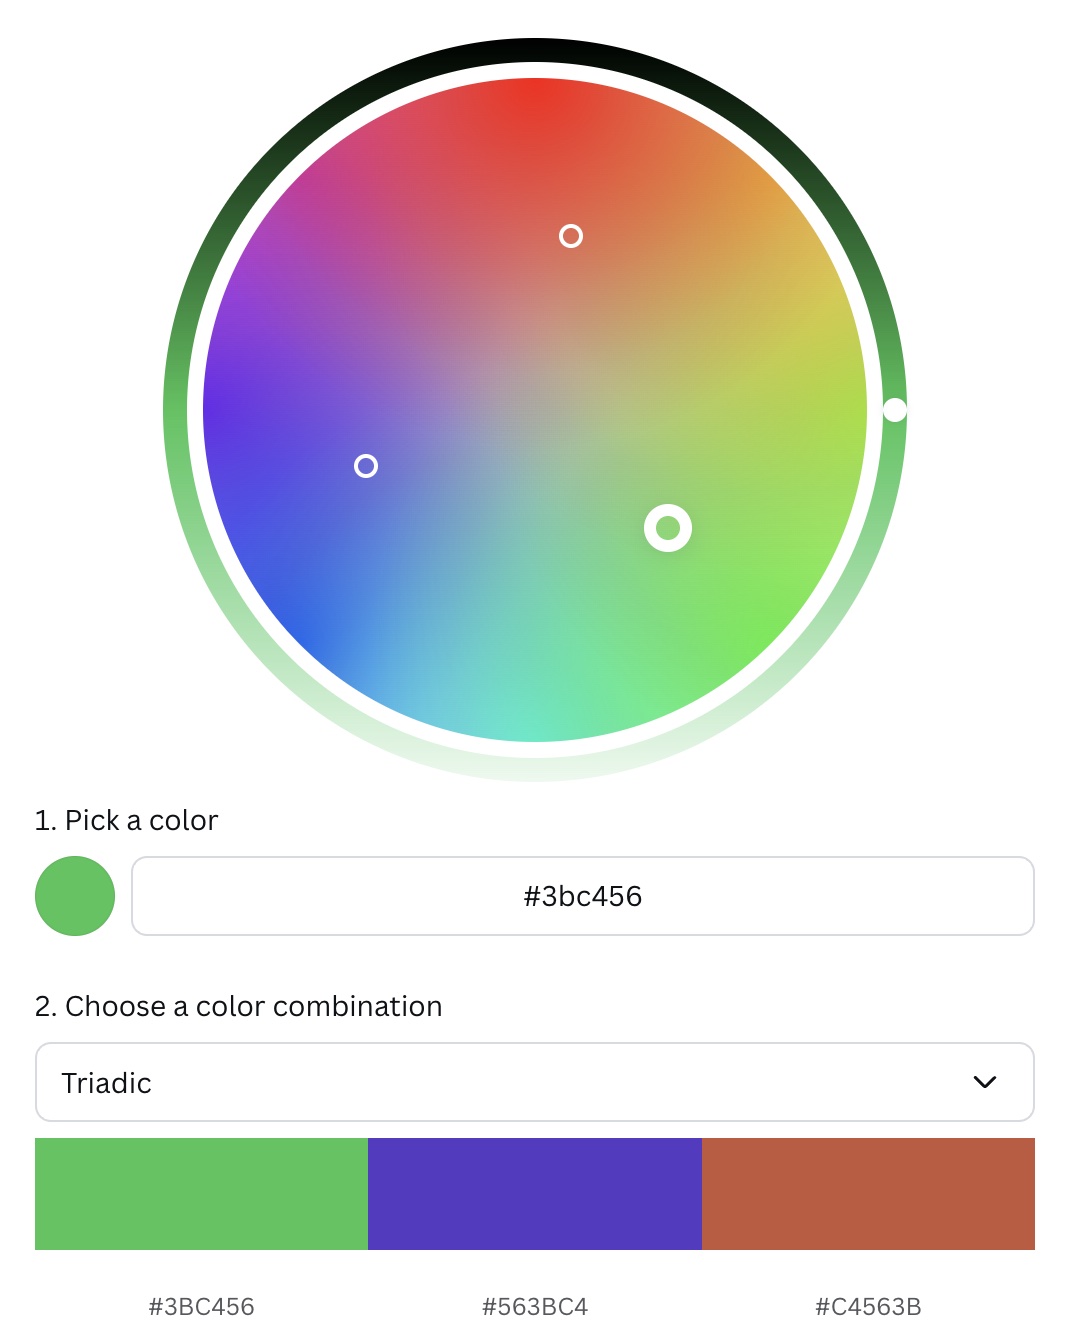The image size is (1072, 1344).
Task: Pick cyan at the wheel's bottom edge
Action: 535,728
